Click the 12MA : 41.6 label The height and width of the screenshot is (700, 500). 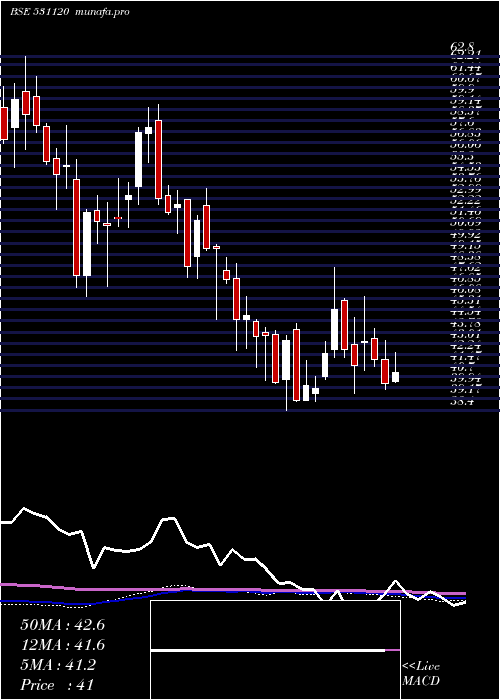pos(62,646)
